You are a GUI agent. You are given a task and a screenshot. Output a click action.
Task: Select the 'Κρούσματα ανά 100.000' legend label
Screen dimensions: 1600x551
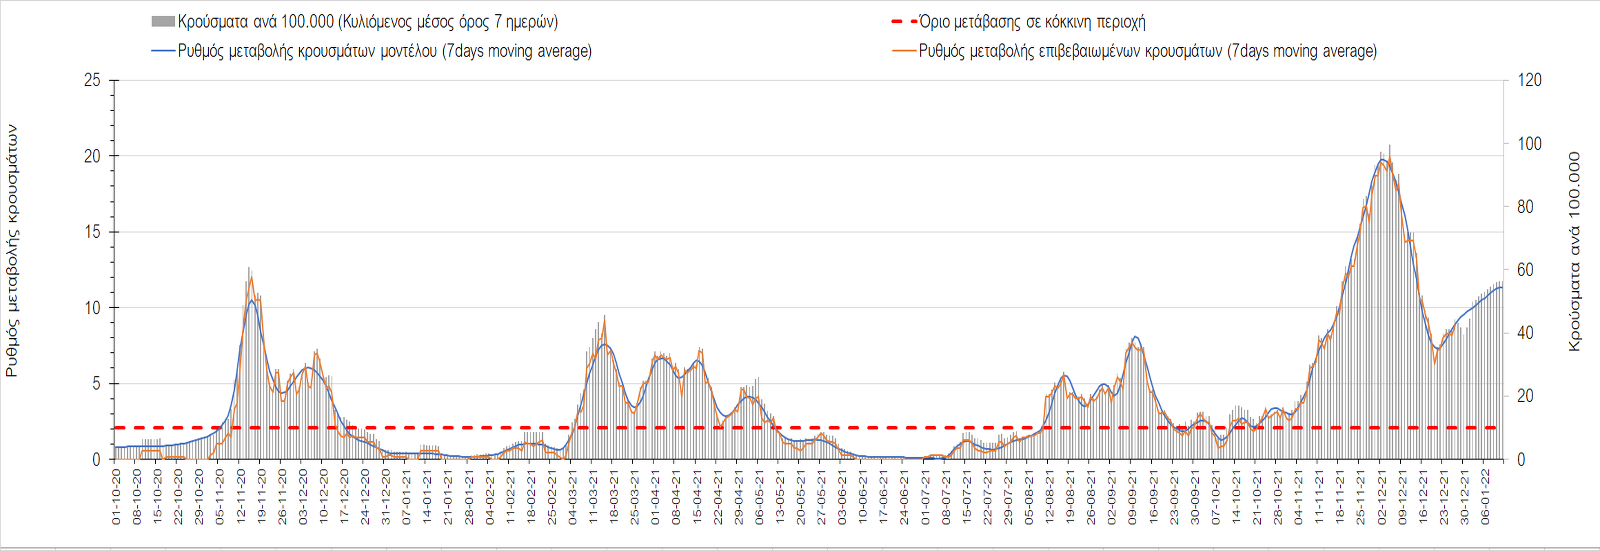[x=367, y=21]
